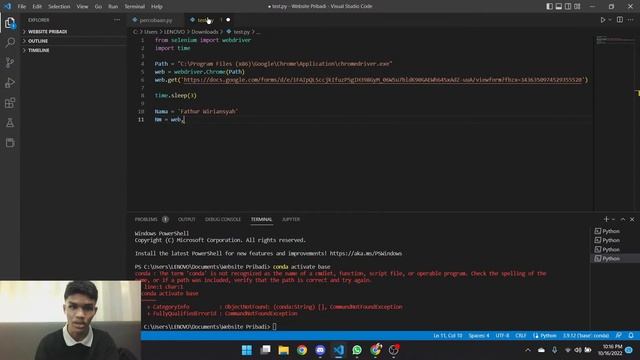
Task: Switch to the DEBUG CONSOLE tab
Action: coord(223,219)
